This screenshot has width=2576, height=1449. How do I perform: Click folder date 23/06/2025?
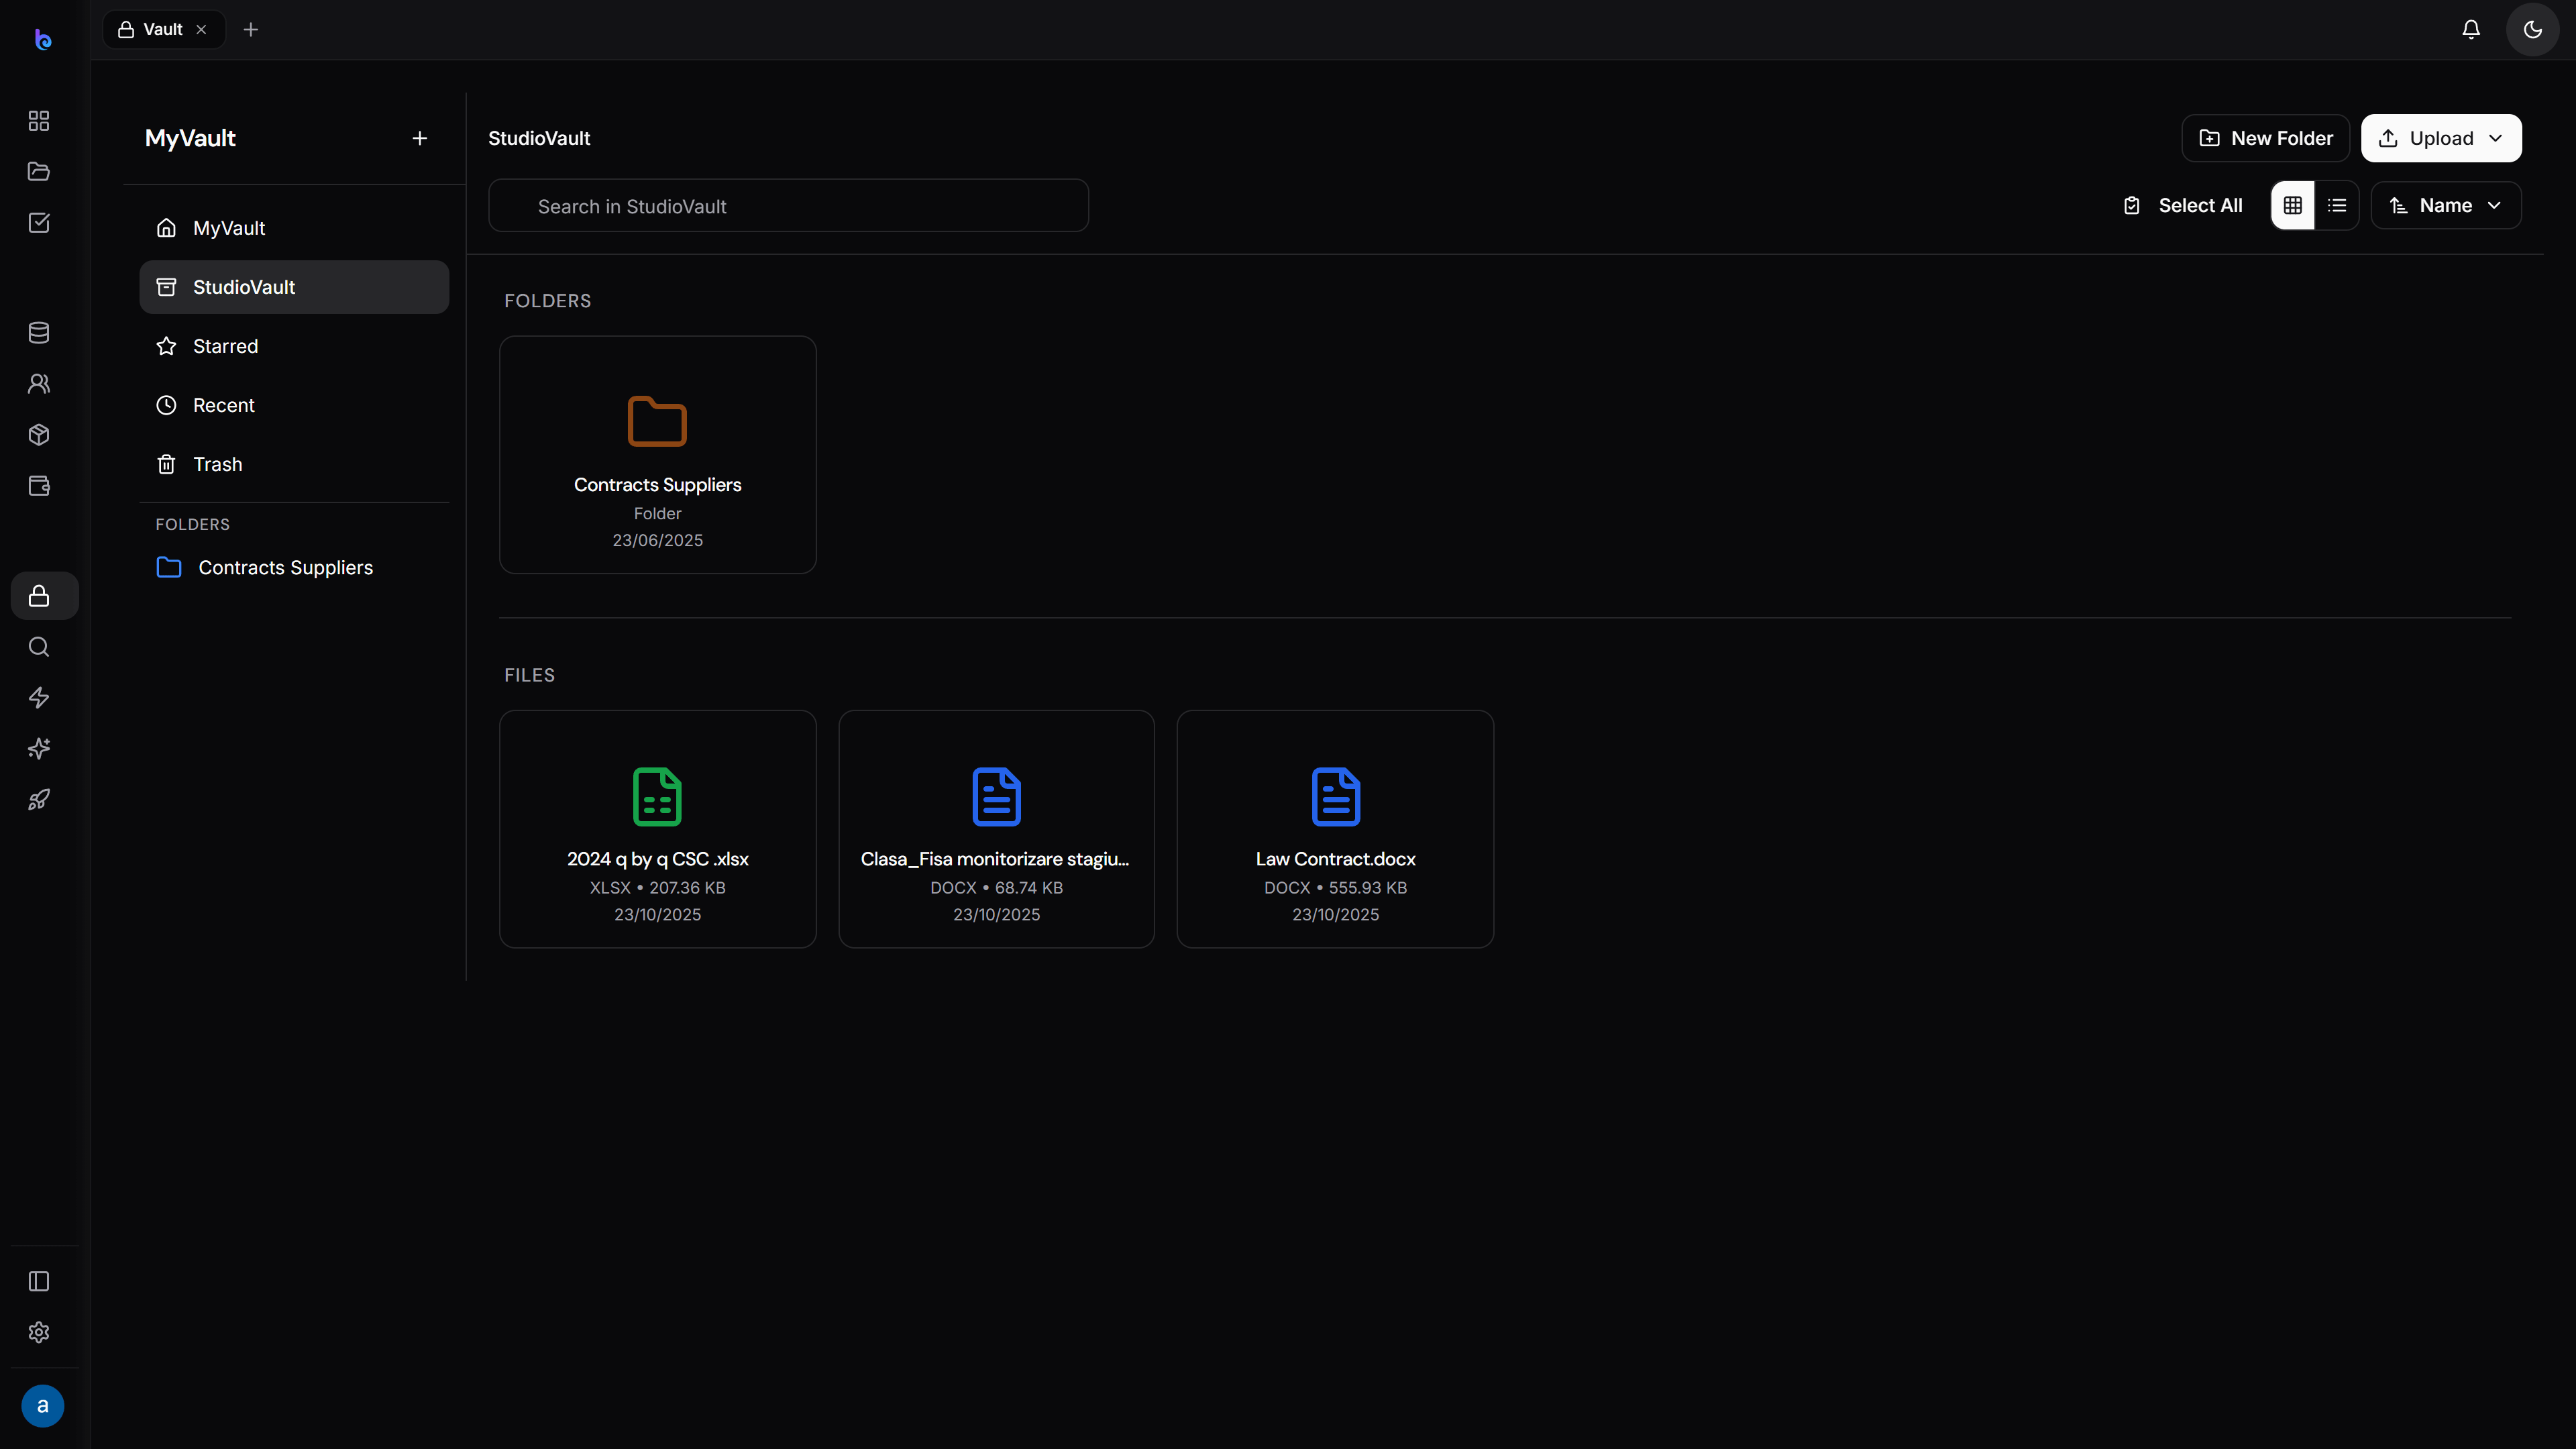tap(658, 540)
